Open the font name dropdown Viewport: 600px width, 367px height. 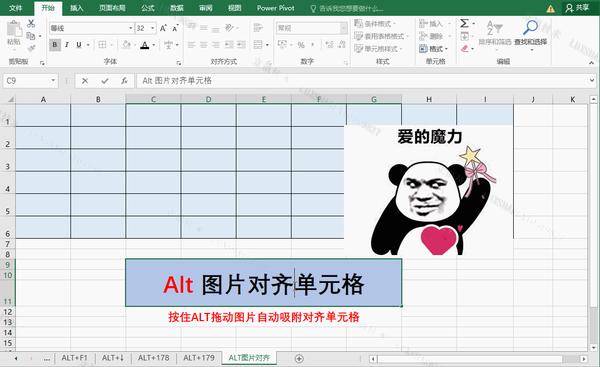tap(130, 28)
